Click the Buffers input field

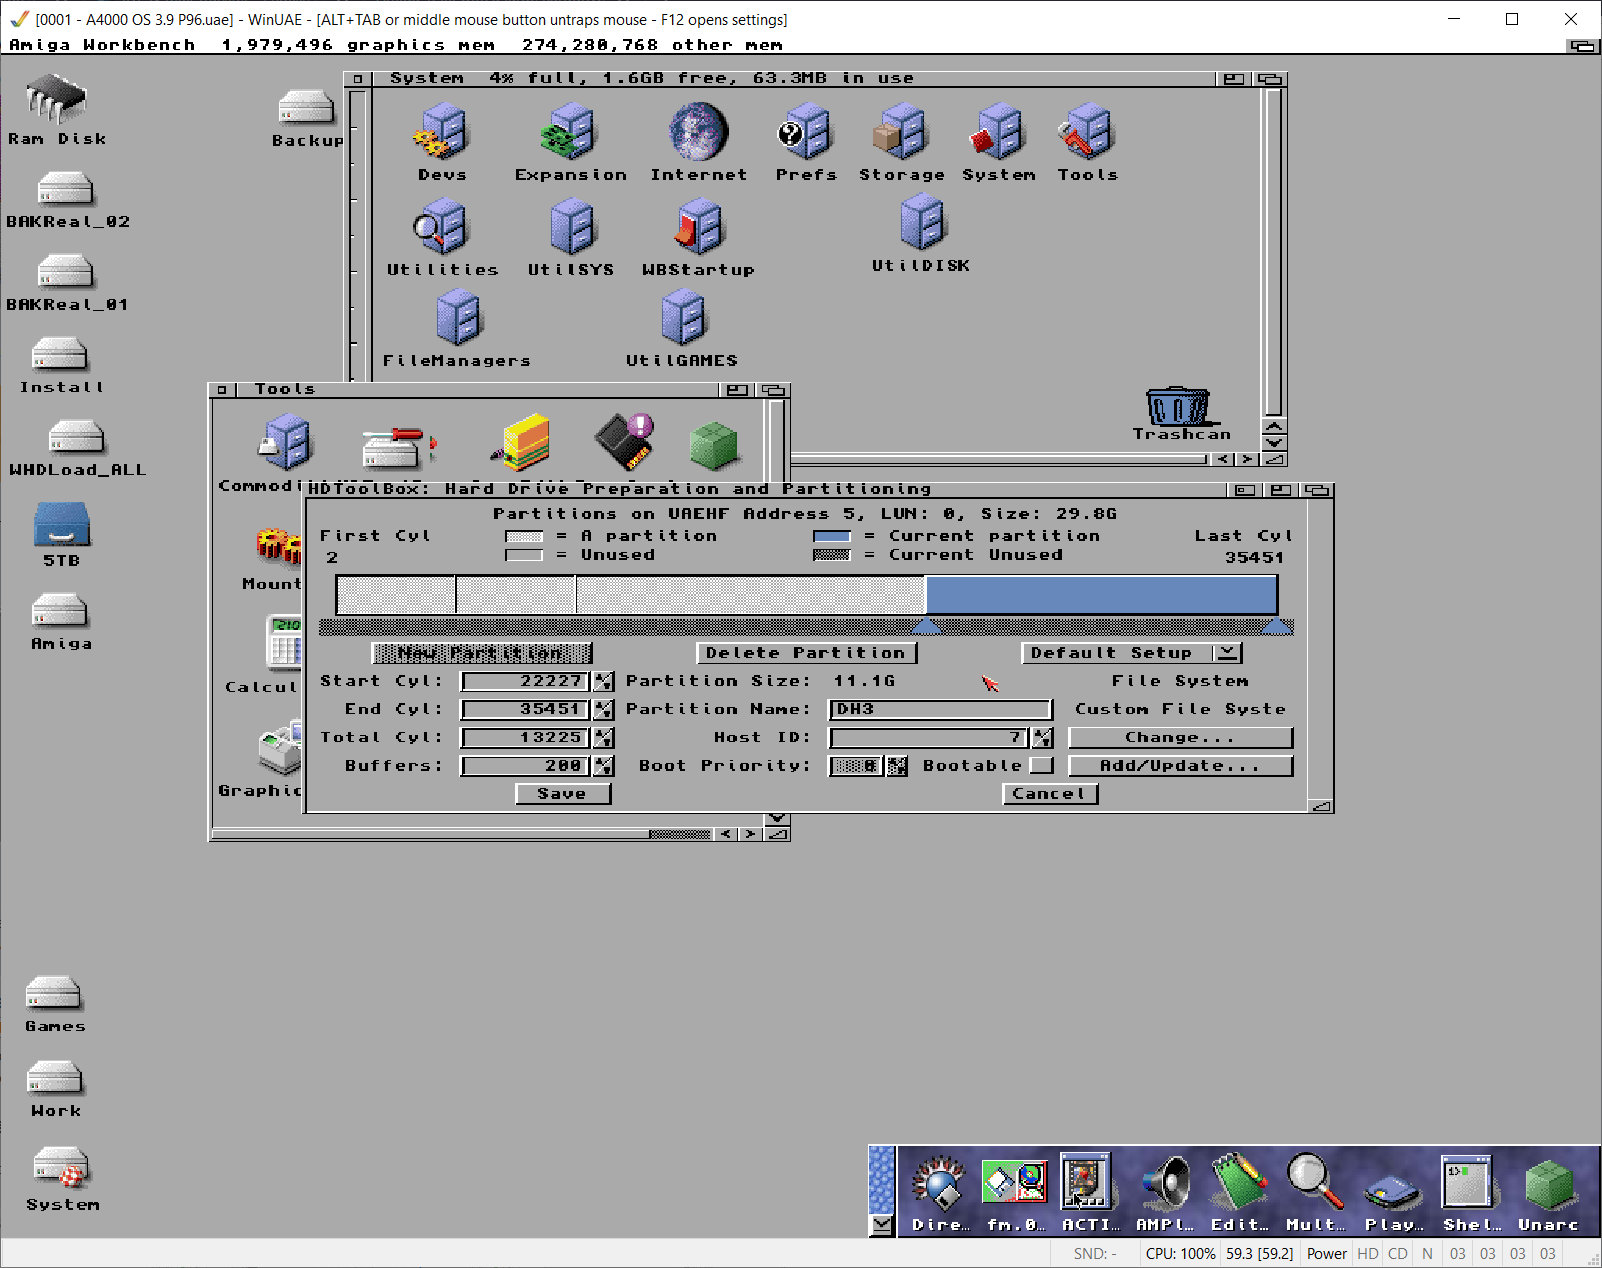pos(526,765)
